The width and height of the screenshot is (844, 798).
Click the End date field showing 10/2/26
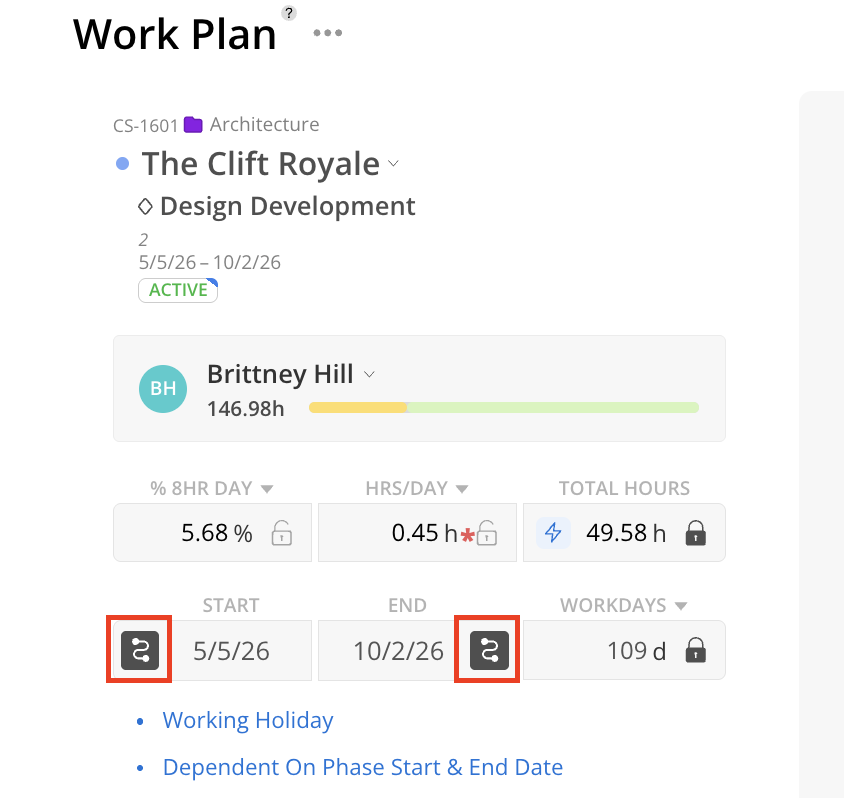(398, 652)
